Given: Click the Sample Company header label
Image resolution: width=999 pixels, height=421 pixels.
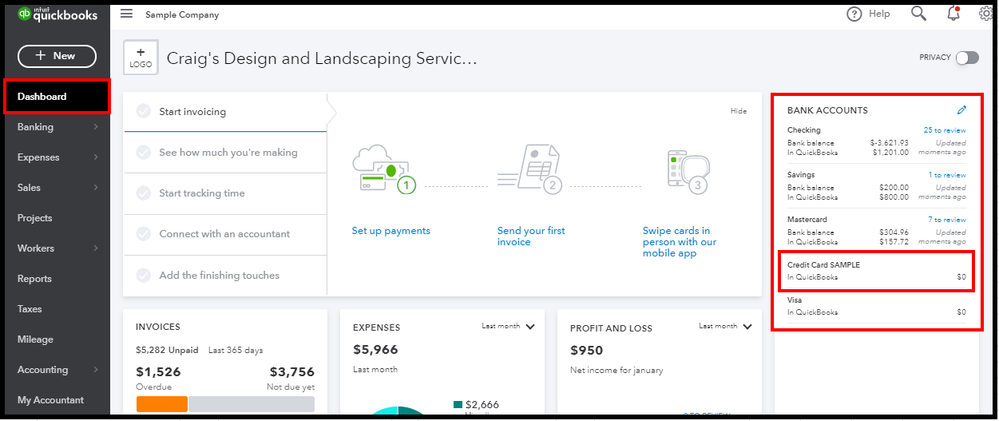Looking at the screenshot, I should click(182, 15).
